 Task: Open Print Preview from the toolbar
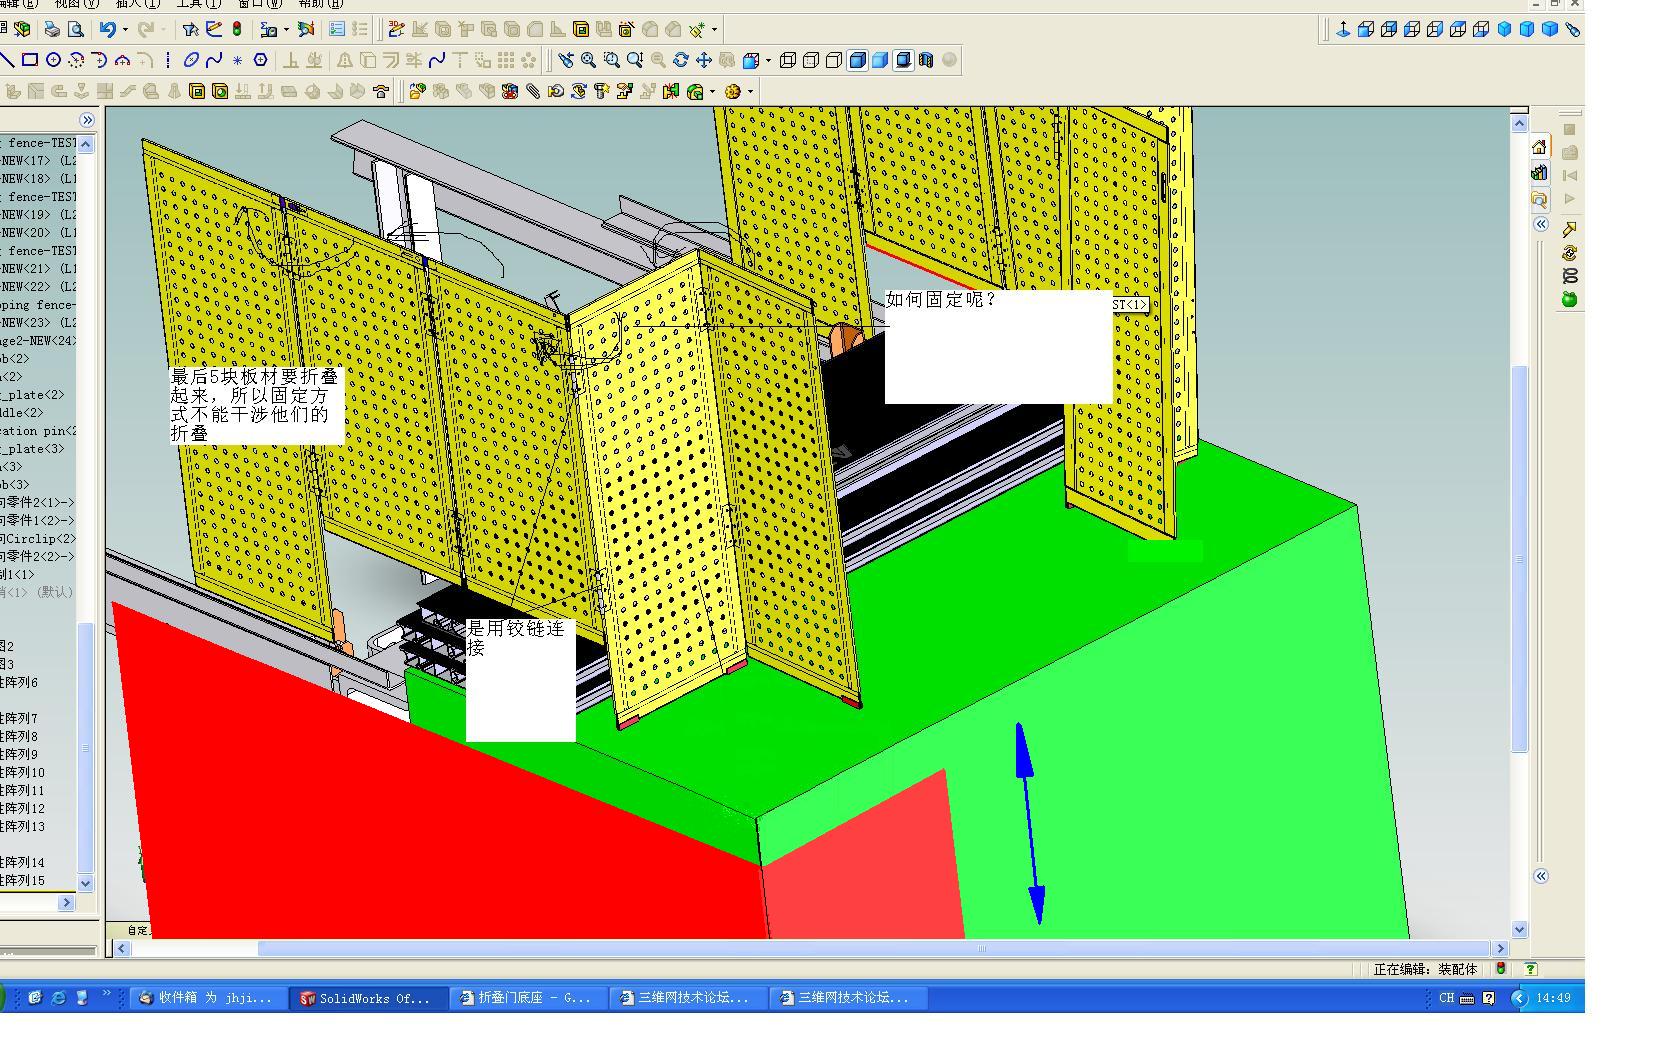(x=75, y=30)
